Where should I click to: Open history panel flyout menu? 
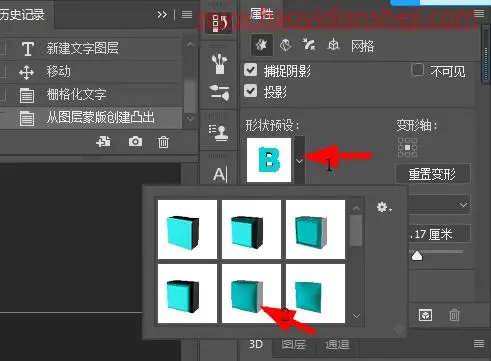[187, 15]
